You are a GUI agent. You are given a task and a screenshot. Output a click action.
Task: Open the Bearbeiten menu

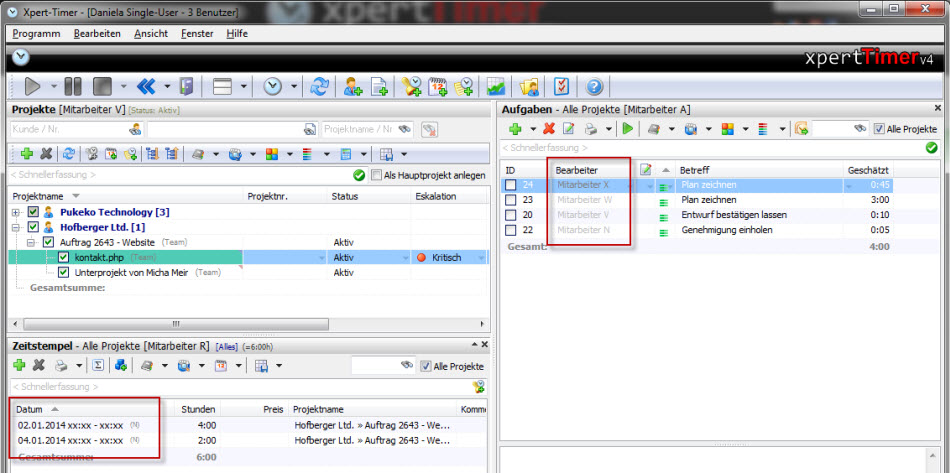pyautogui.click(x=98, y=34)
